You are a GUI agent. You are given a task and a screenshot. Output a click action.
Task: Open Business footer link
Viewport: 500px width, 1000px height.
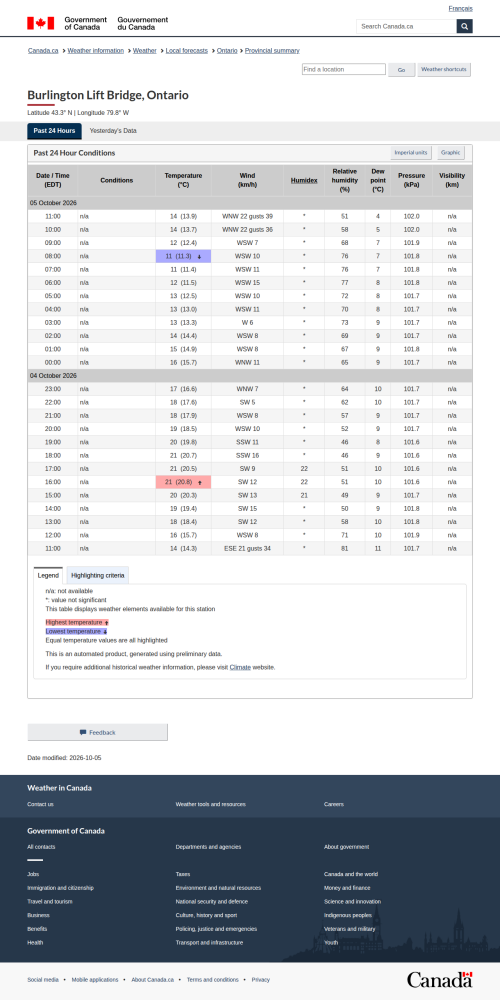click(38, 915)
